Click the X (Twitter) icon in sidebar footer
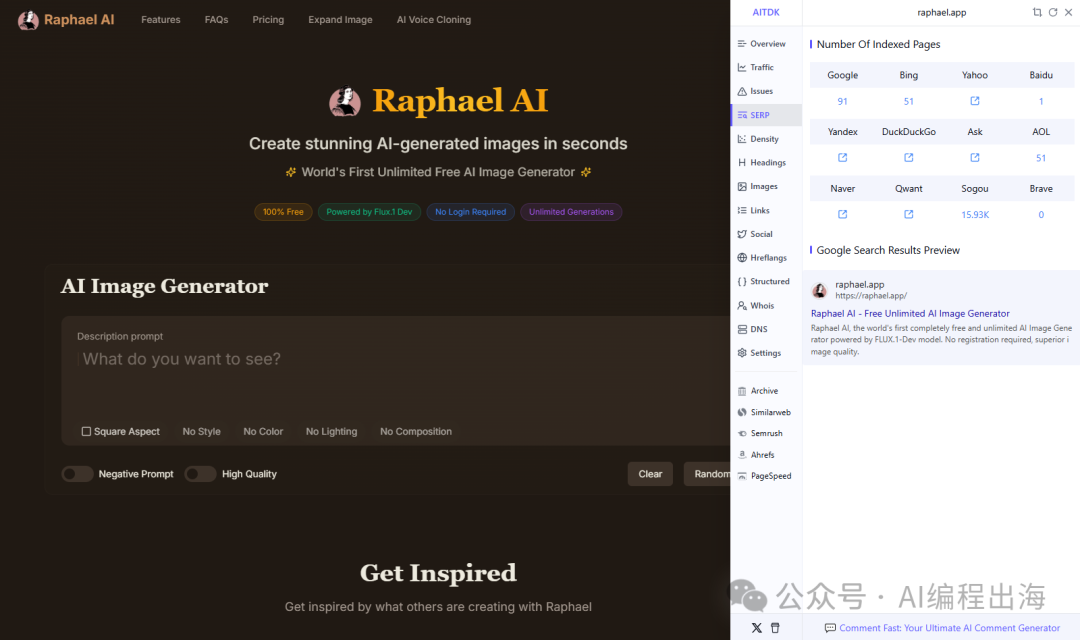Viewport: 1080px width, 640px height. point(756,628)
